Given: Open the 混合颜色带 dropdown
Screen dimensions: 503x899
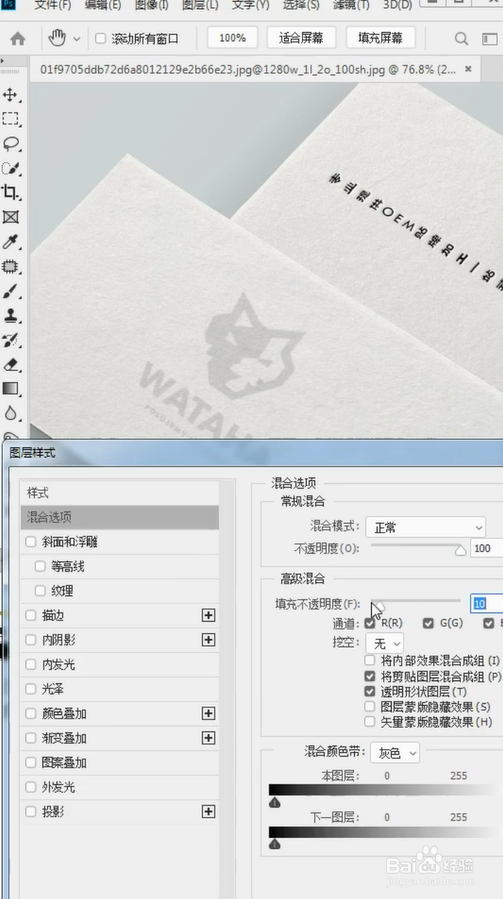Looking at the screenshot, I should click(x=395, y=753).
